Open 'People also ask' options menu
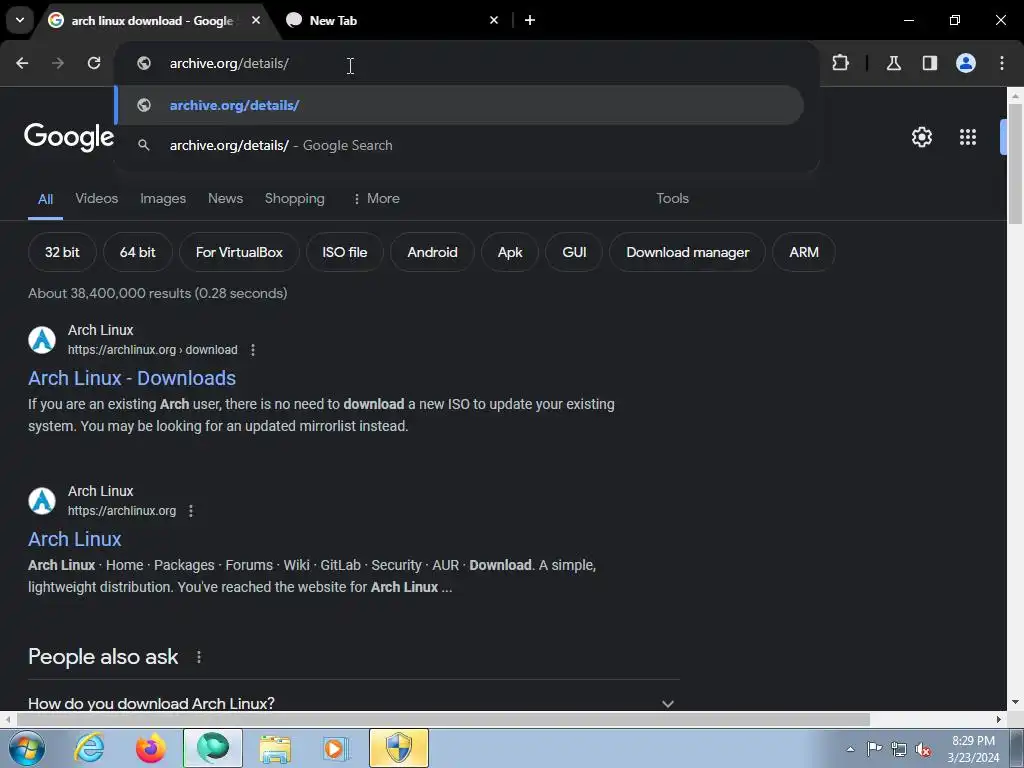Screen dimensions: 1024x768 [x=199, y=657]
